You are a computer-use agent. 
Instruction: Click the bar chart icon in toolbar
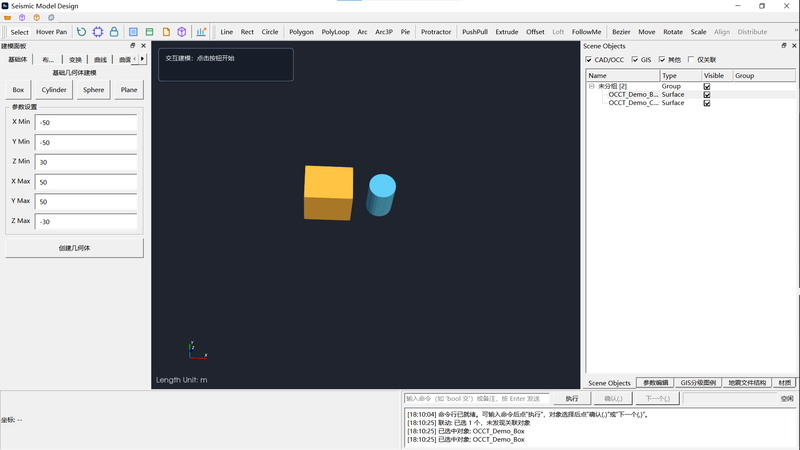[x=201, y=32]
